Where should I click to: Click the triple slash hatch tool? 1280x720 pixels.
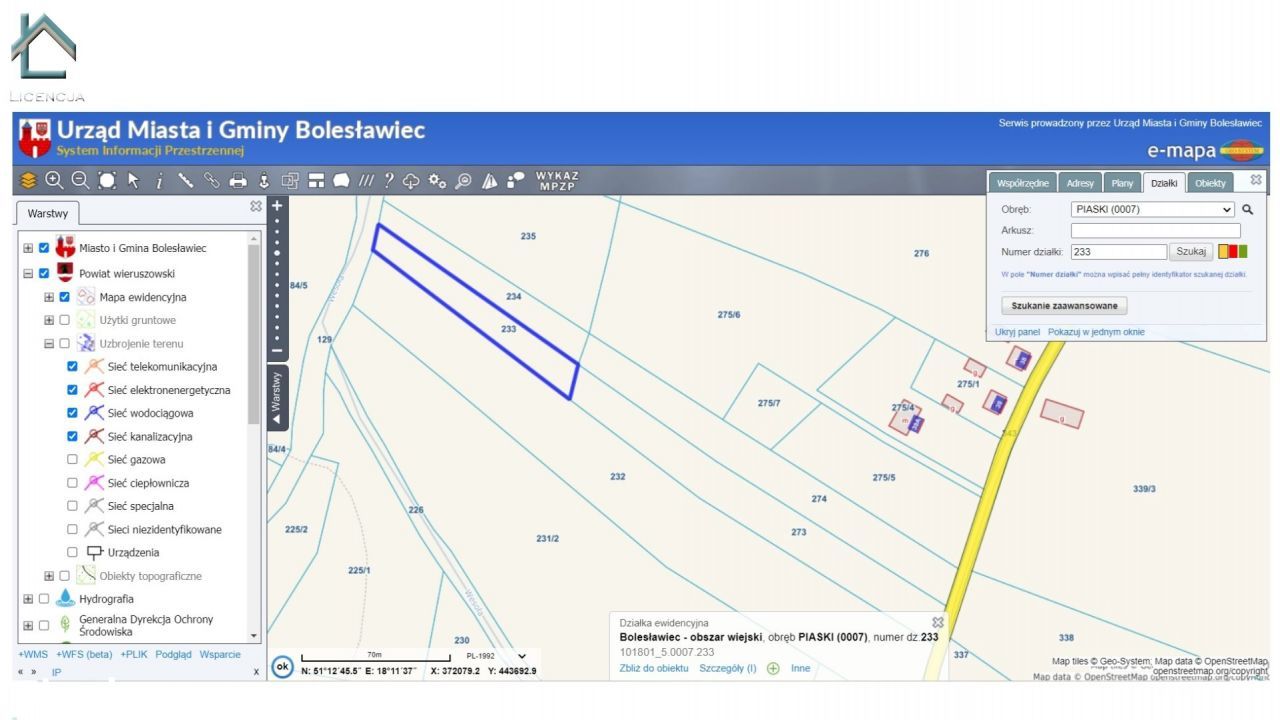366,181
